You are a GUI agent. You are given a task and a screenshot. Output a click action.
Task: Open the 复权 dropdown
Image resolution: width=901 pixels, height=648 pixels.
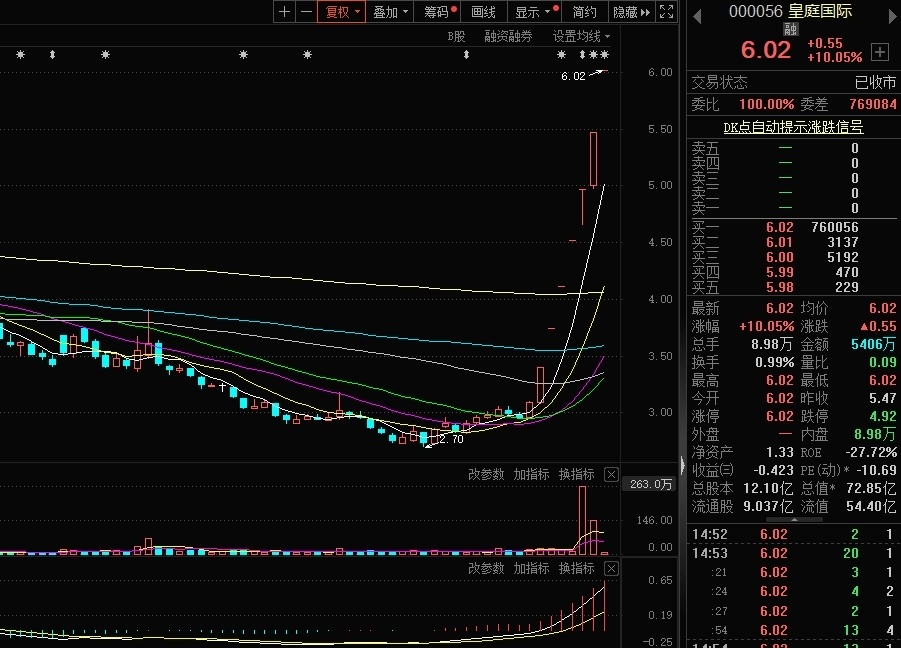(342, 11)
